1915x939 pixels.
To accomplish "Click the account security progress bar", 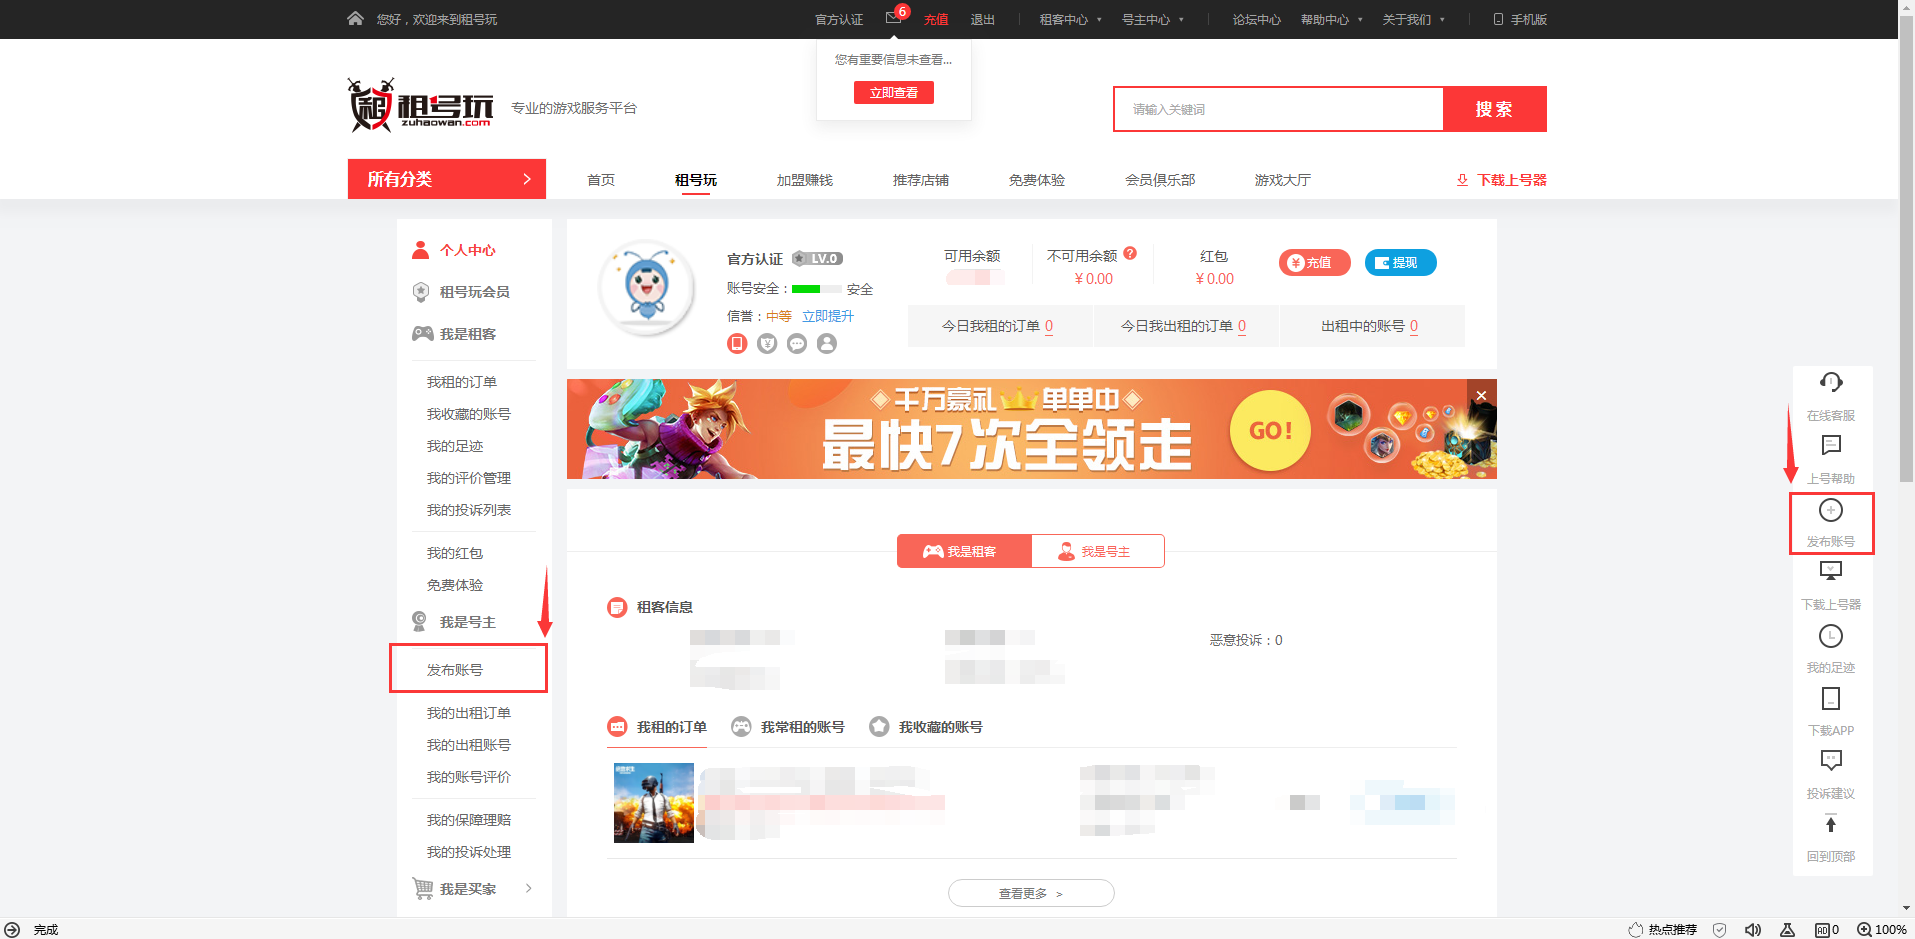I will [x=817, y=289].
